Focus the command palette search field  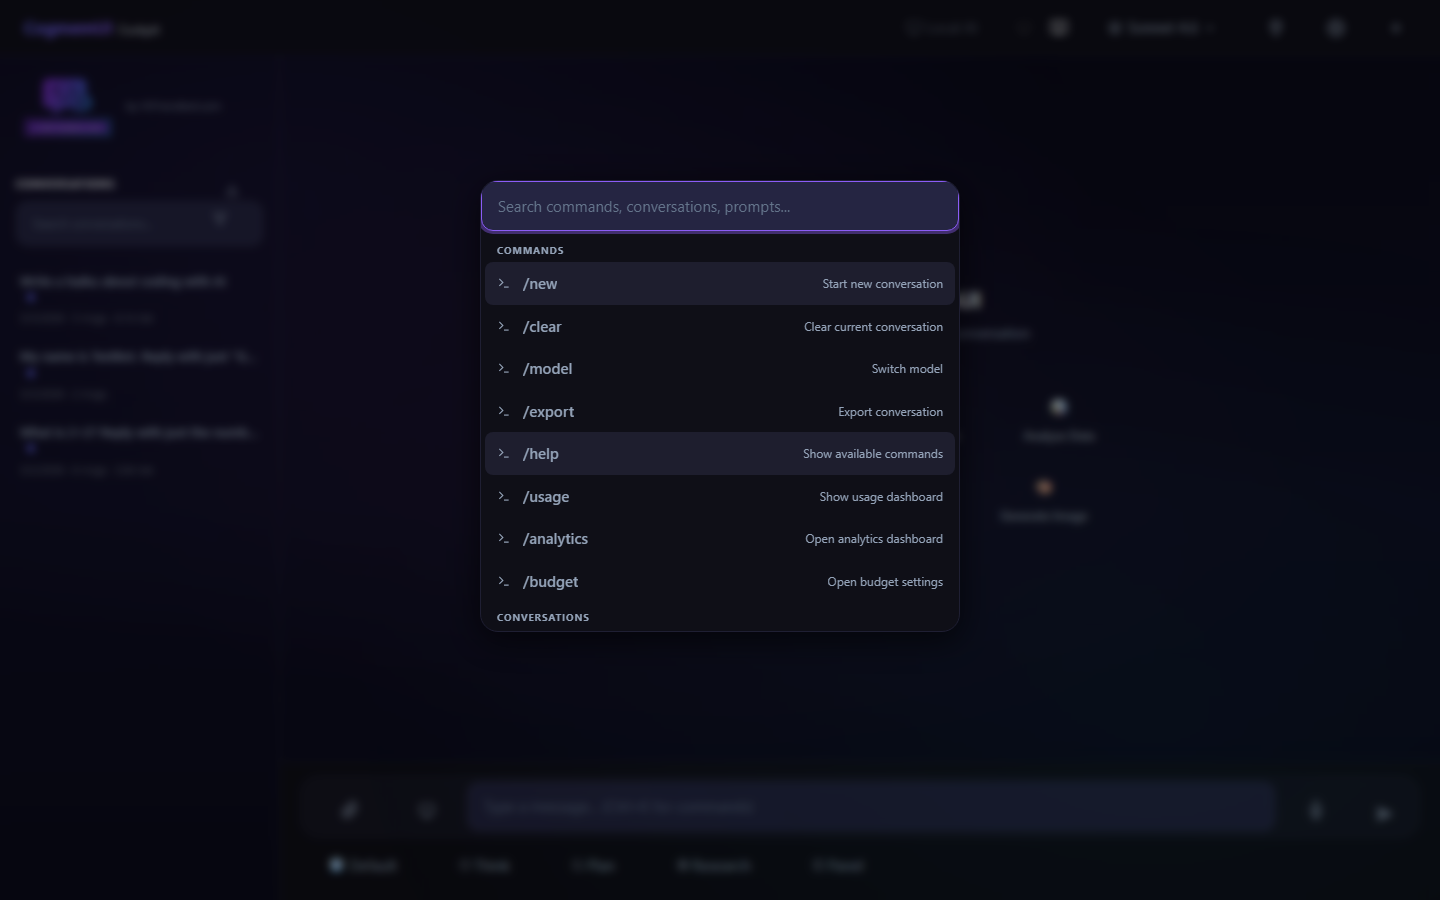(x=720, y=207)
